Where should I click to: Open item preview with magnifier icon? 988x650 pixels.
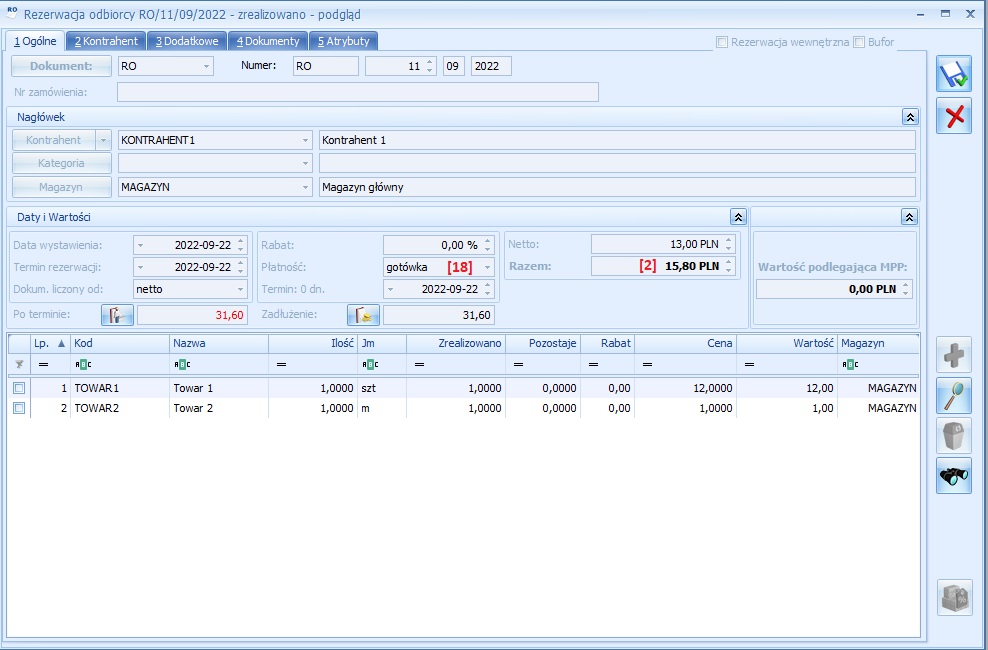point(953,396)
